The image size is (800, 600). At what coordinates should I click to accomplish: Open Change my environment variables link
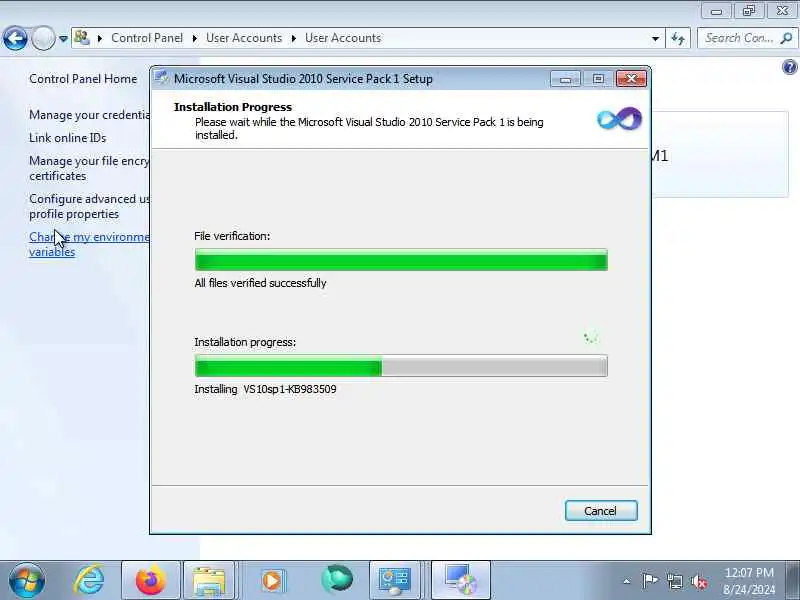[89, 244]
